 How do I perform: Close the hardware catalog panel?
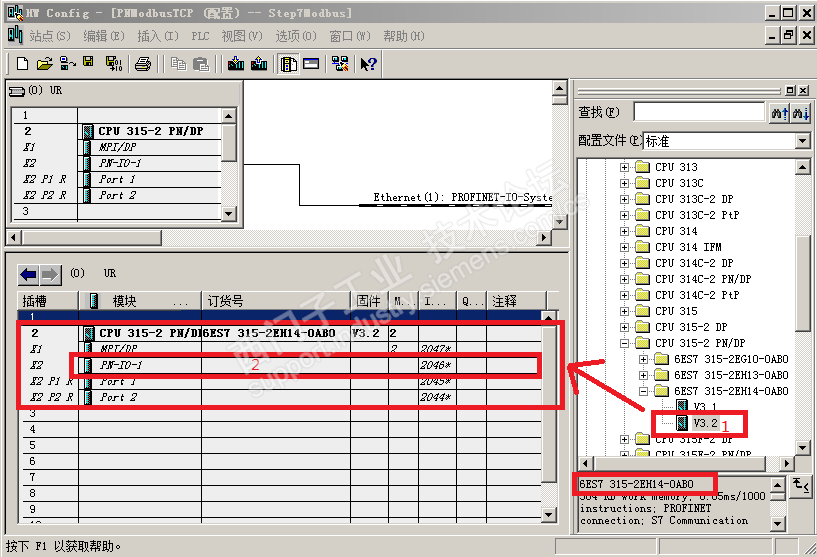click(804, 90)
